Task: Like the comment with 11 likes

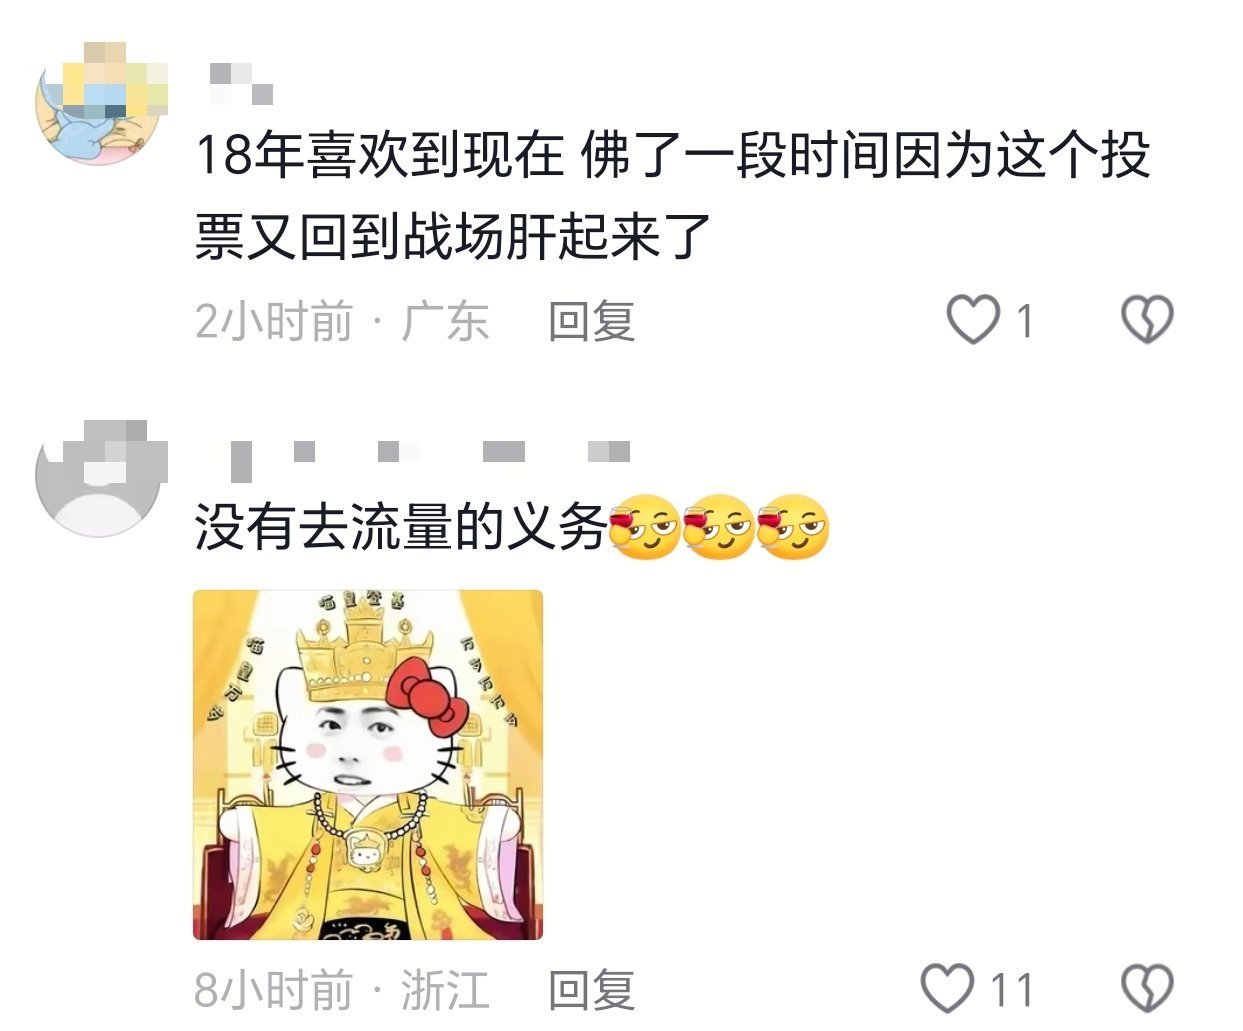Action: (946, 988)
